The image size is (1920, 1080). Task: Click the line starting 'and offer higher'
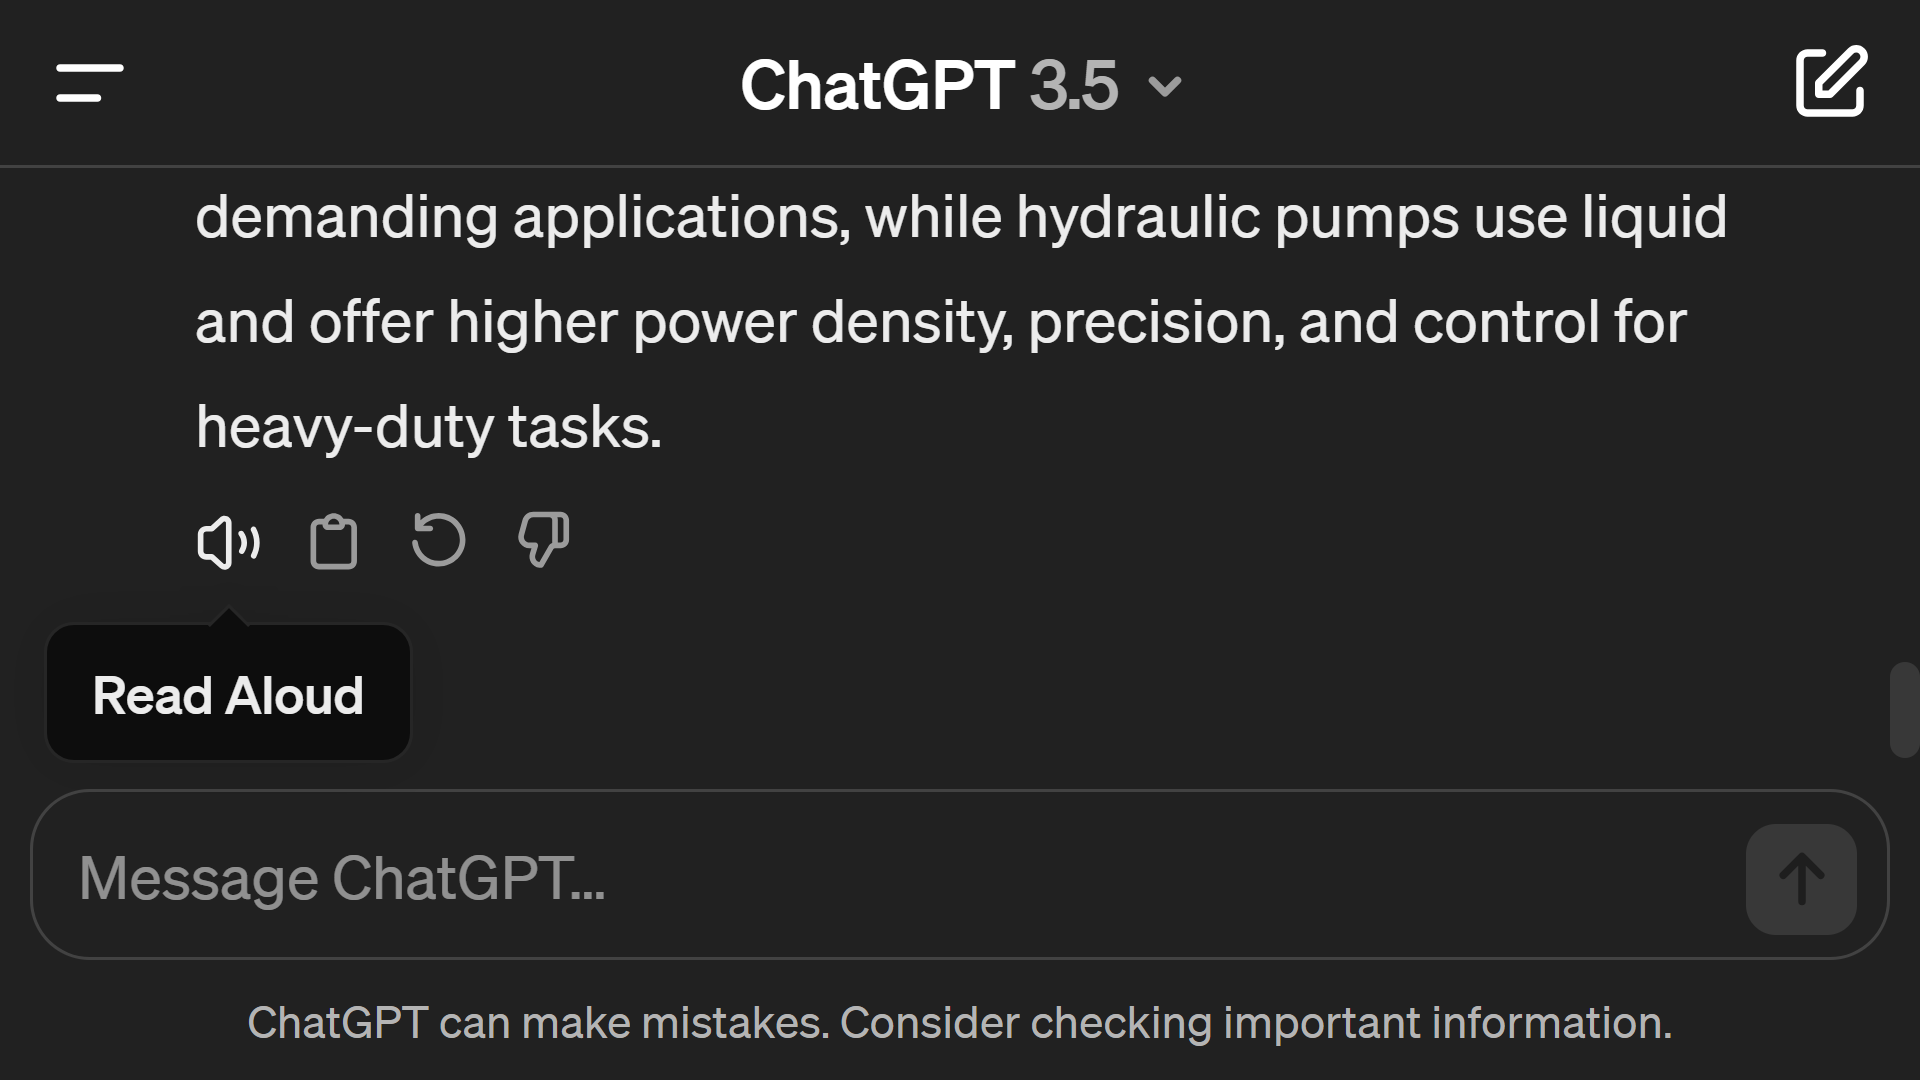941,322
